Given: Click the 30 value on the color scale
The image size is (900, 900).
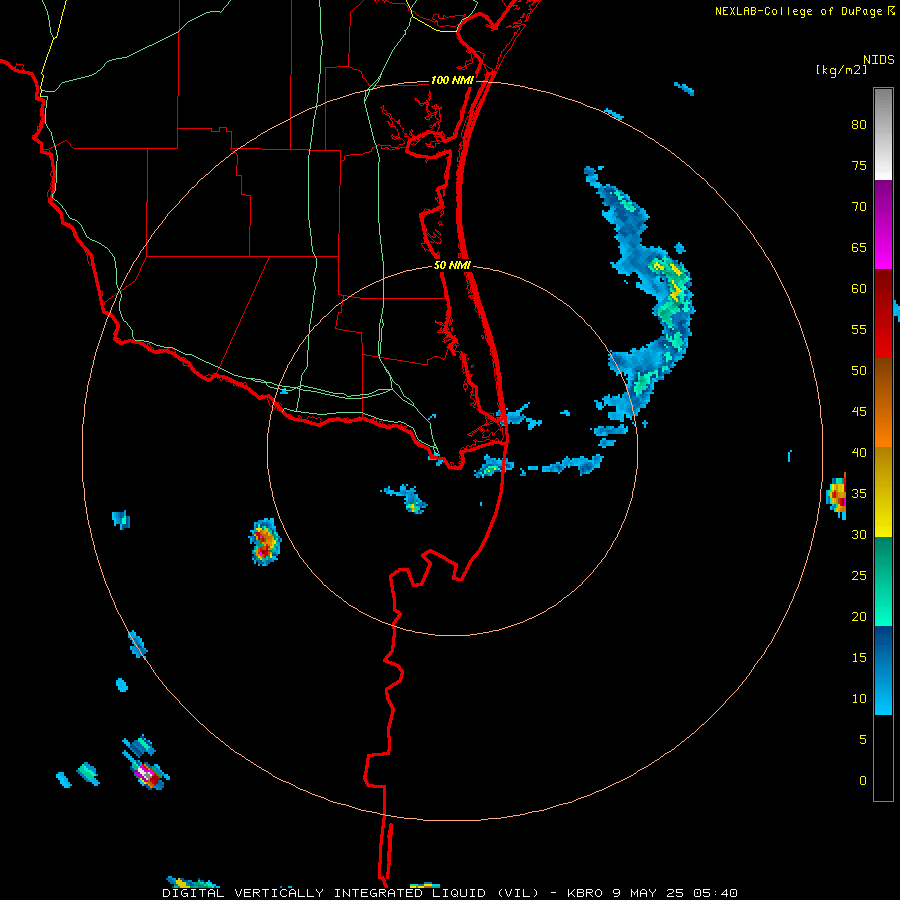Looking at the screenshot, I should tap(859, 534).
